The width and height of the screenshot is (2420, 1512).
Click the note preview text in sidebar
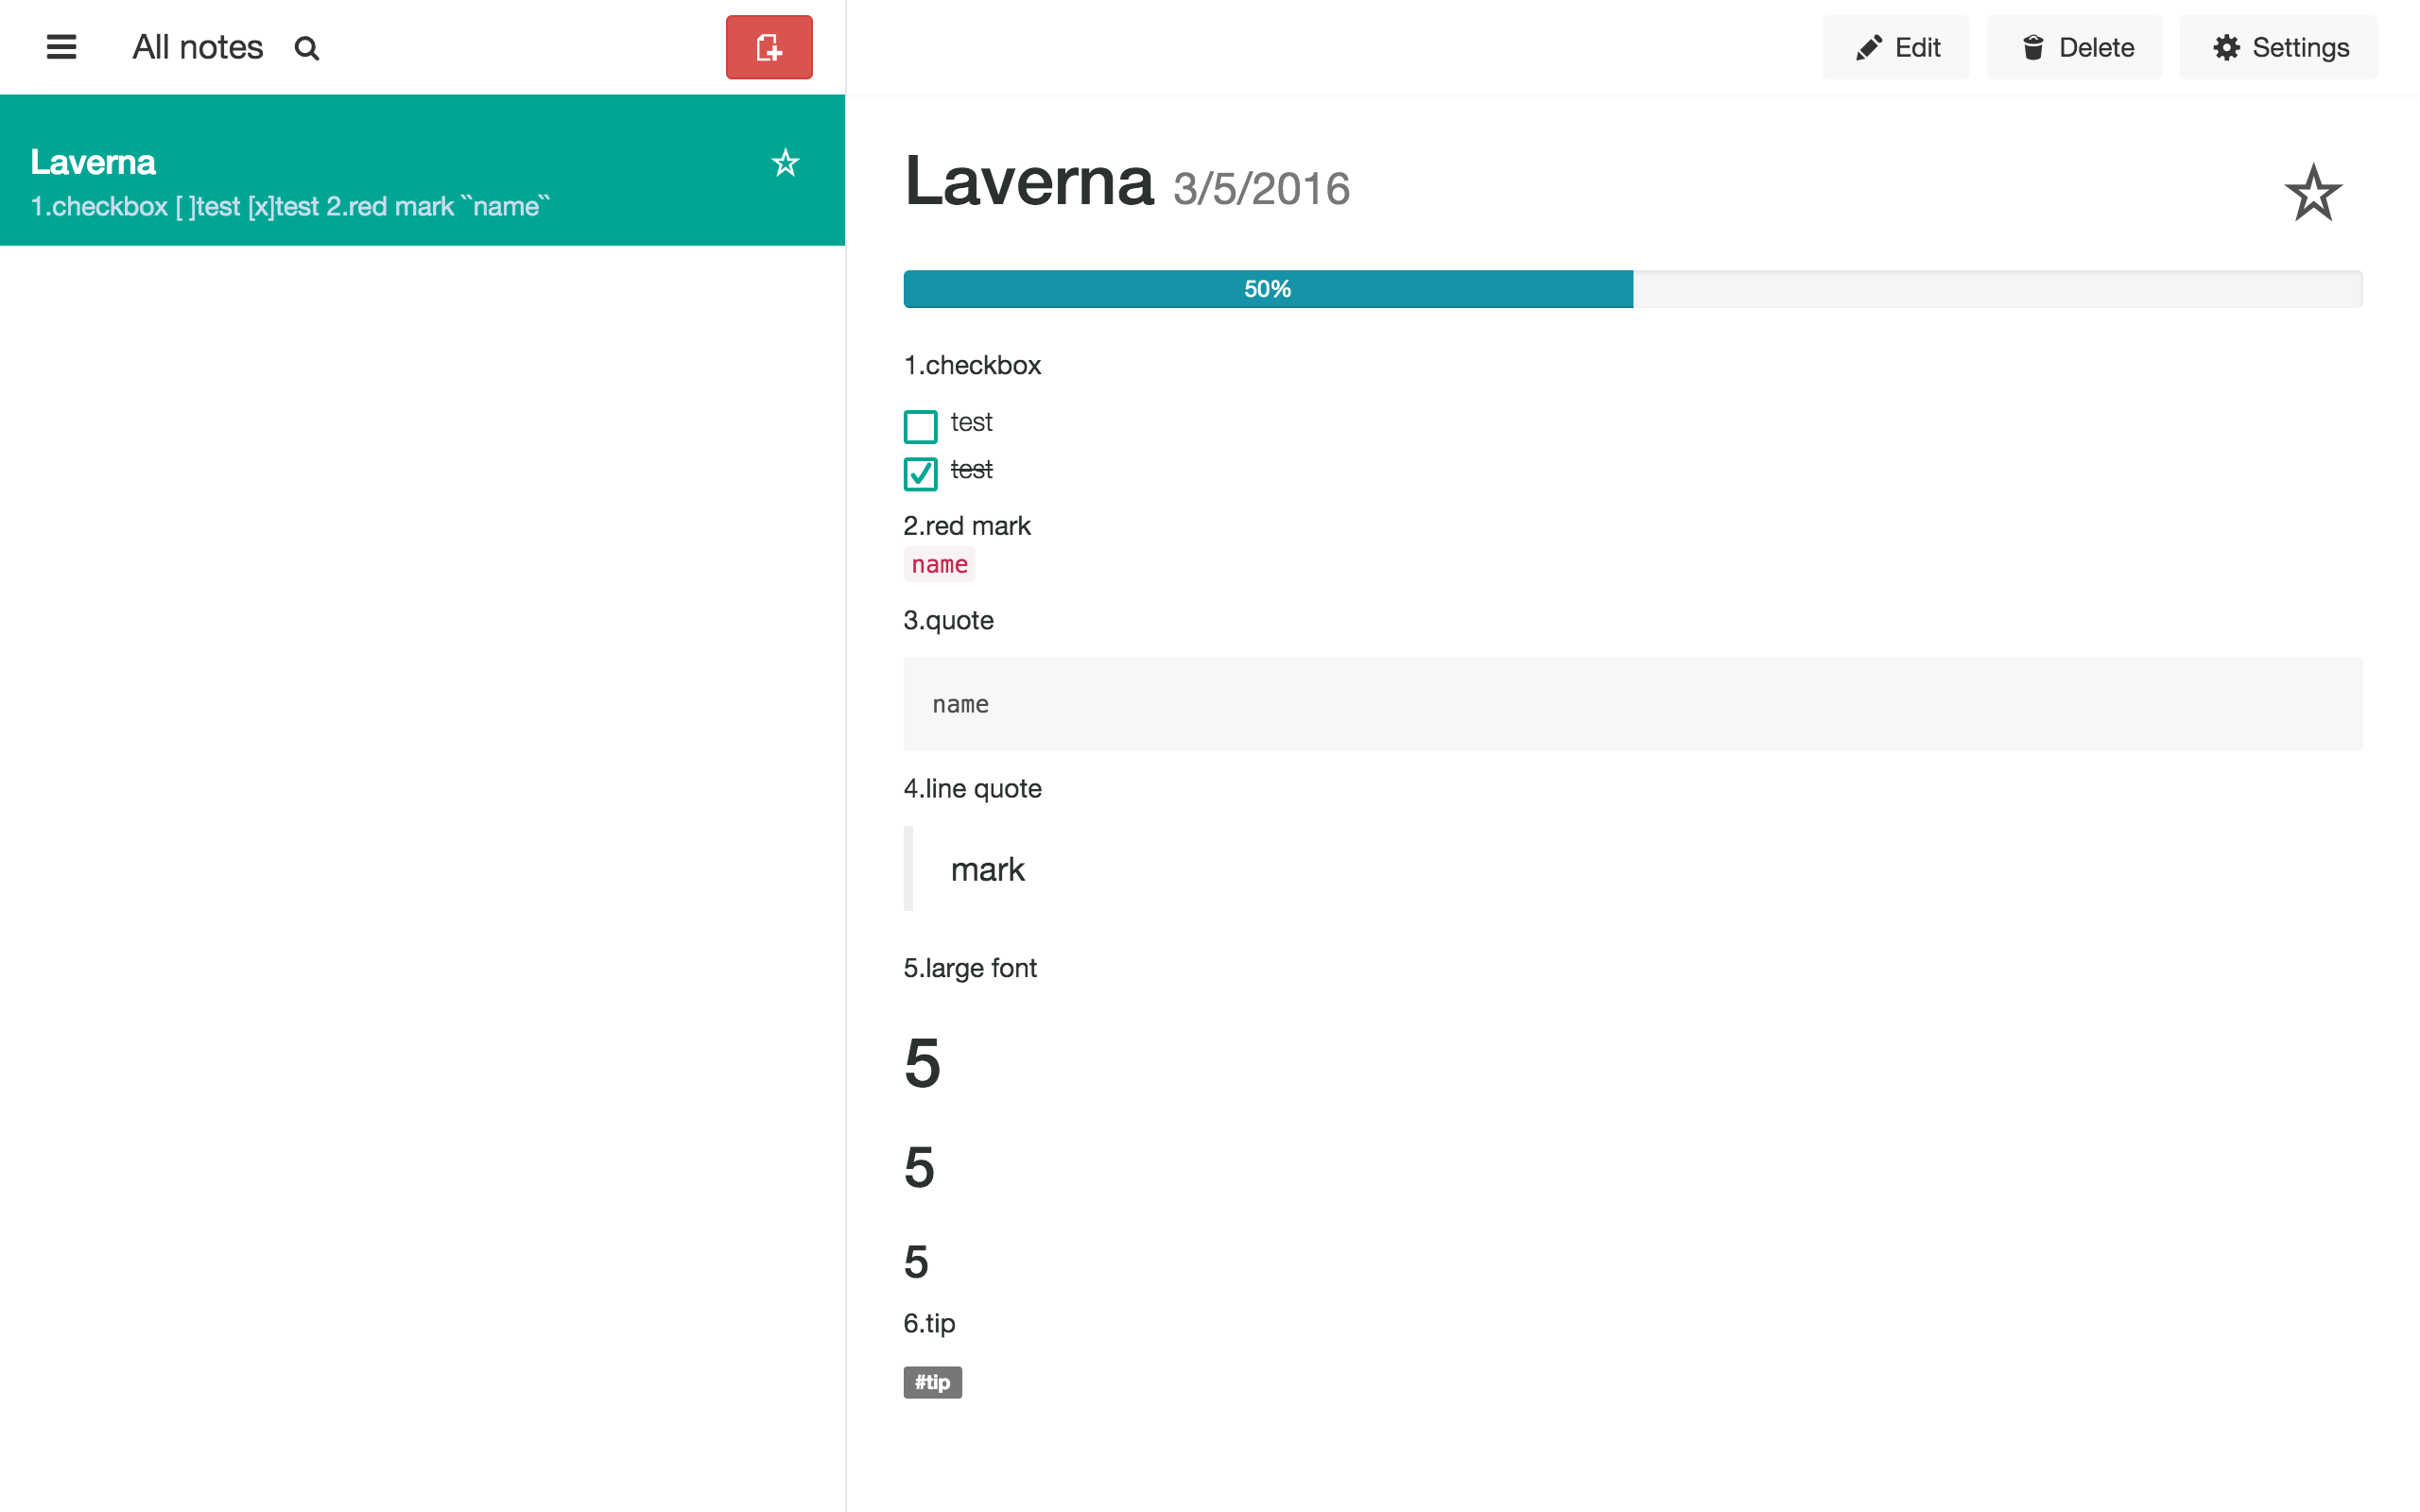(x=290, y=206)
